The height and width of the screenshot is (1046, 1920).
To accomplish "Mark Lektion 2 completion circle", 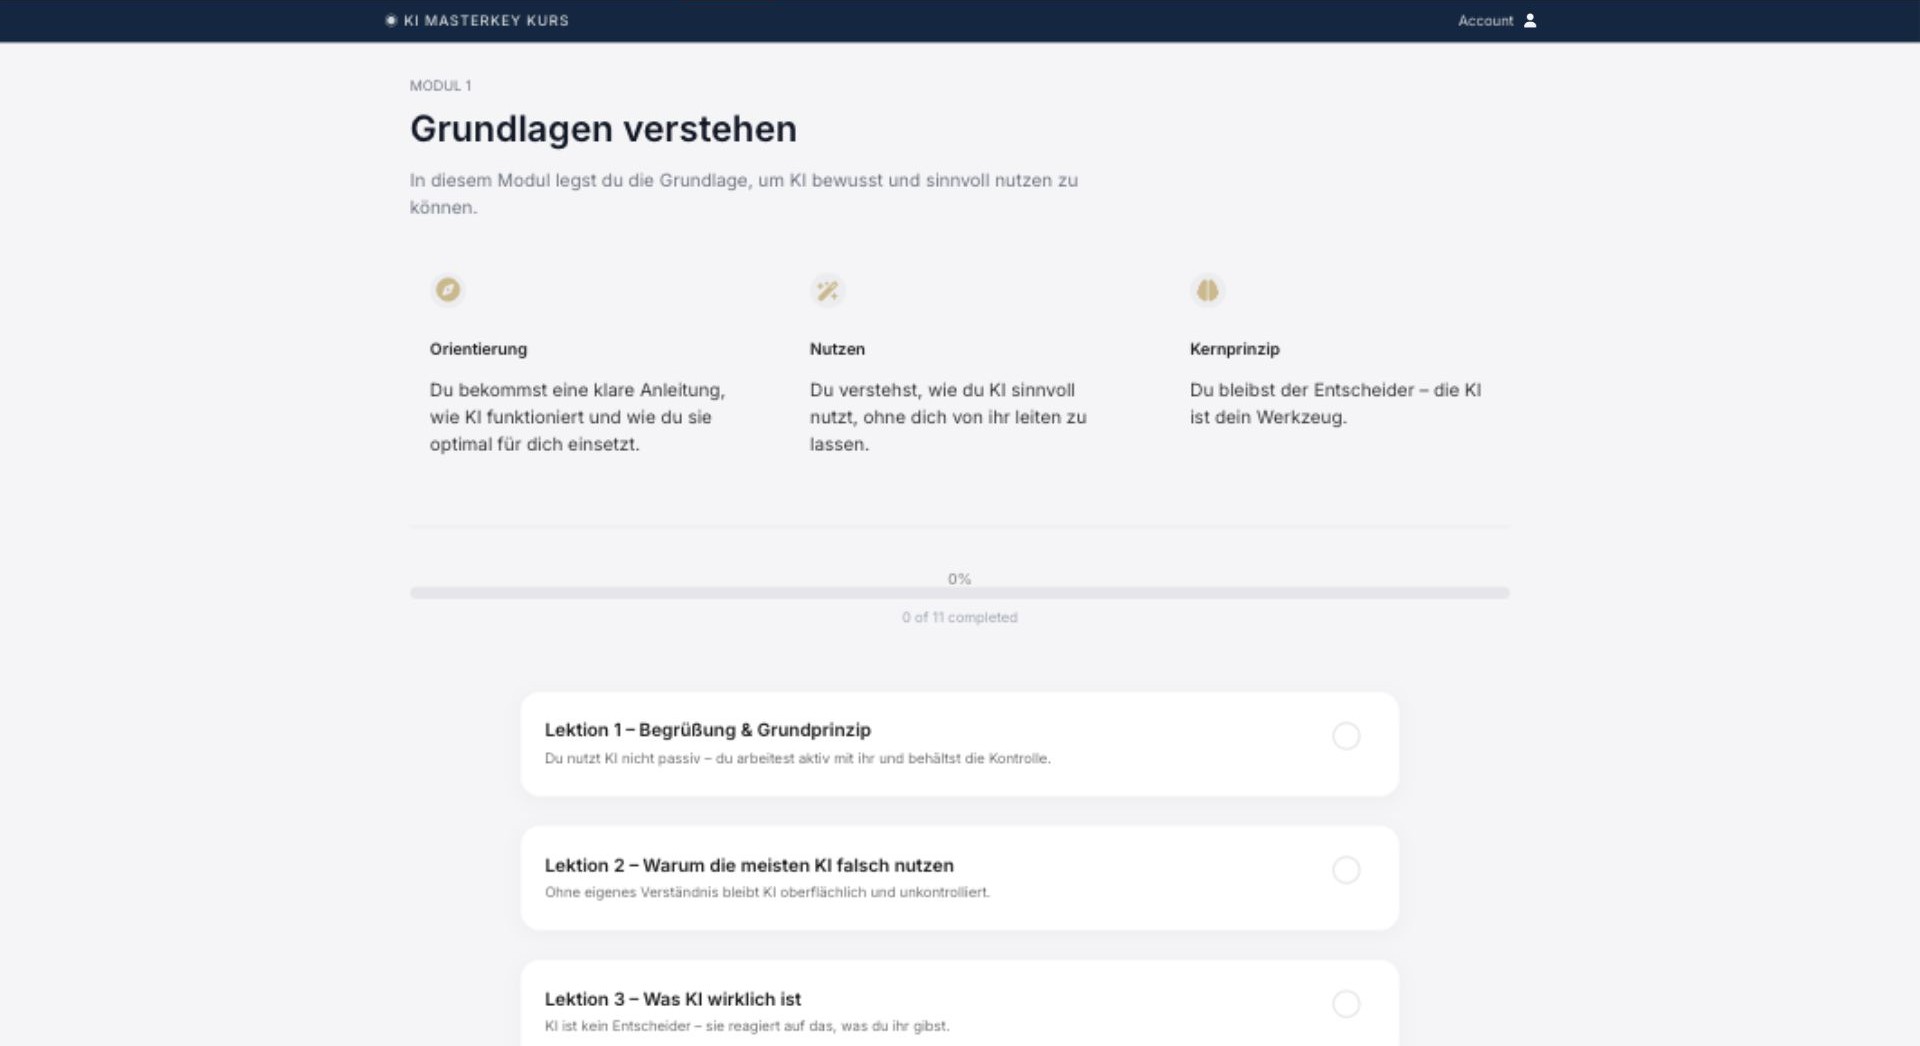I will [x=1346, y=870].
